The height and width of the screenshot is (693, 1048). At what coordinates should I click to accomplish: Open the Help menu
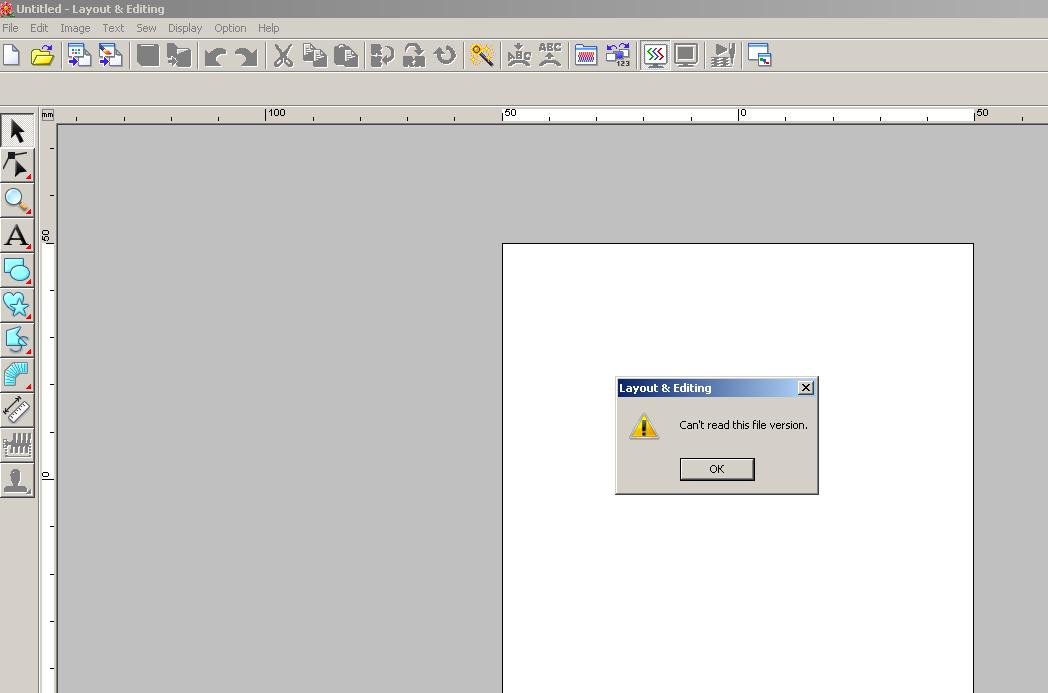point(268,28)
